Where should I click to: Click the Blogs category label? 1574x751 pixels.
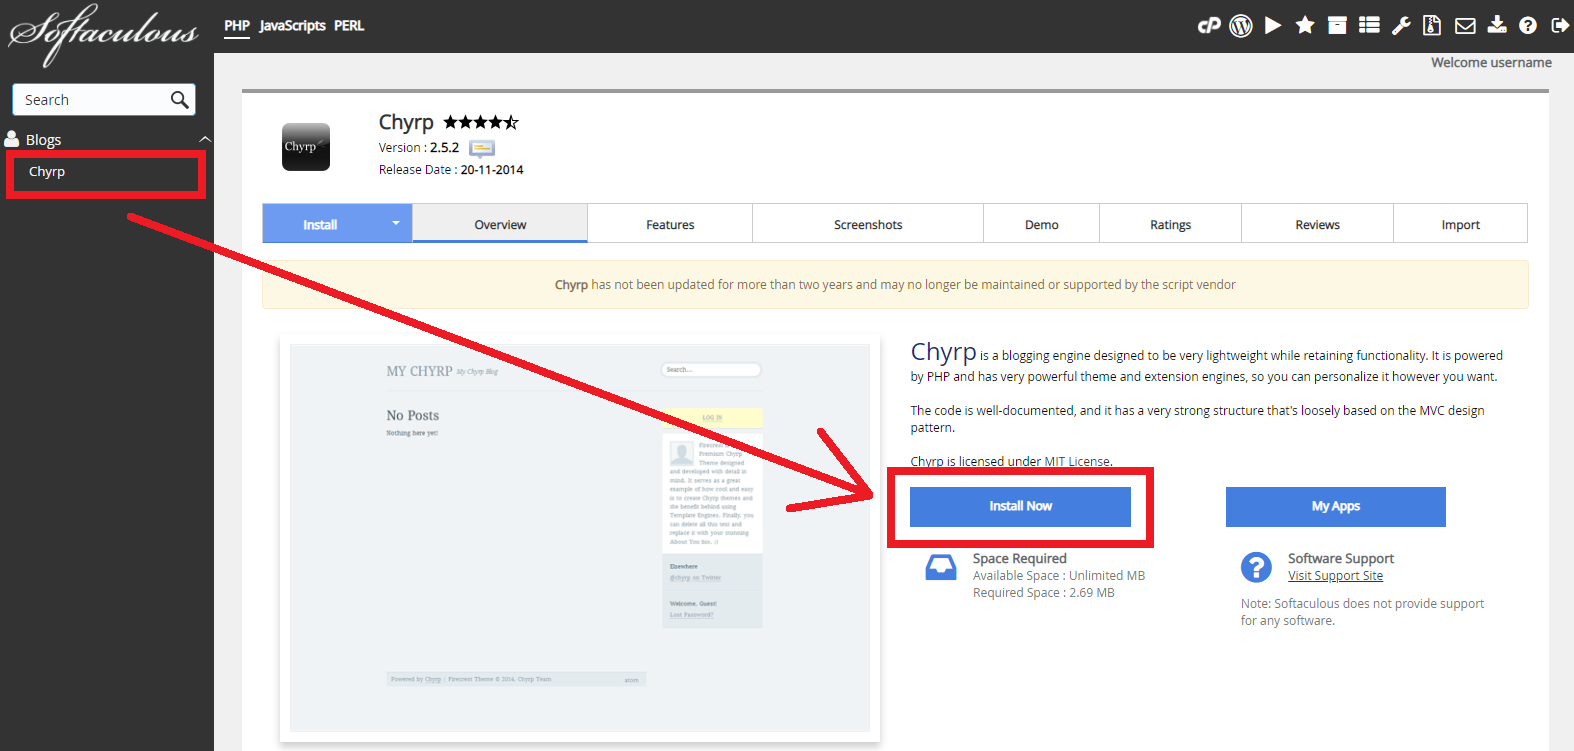(43, 140)
